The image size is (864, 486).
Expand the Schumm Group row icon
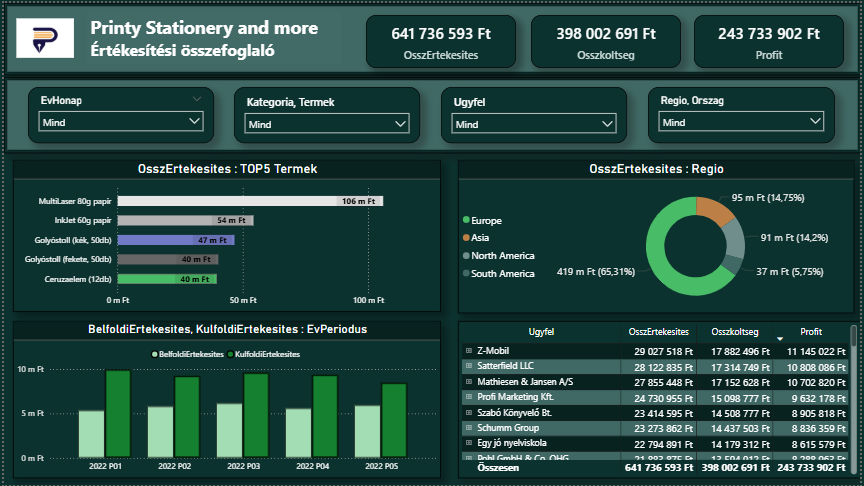[469, 428]
